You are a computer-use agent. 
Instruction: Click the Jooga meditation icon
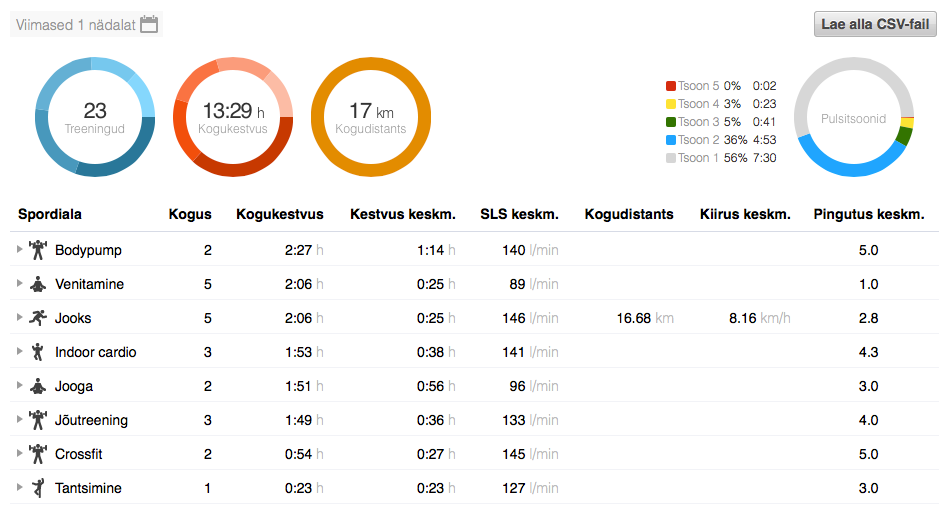(x=38, y=386)
